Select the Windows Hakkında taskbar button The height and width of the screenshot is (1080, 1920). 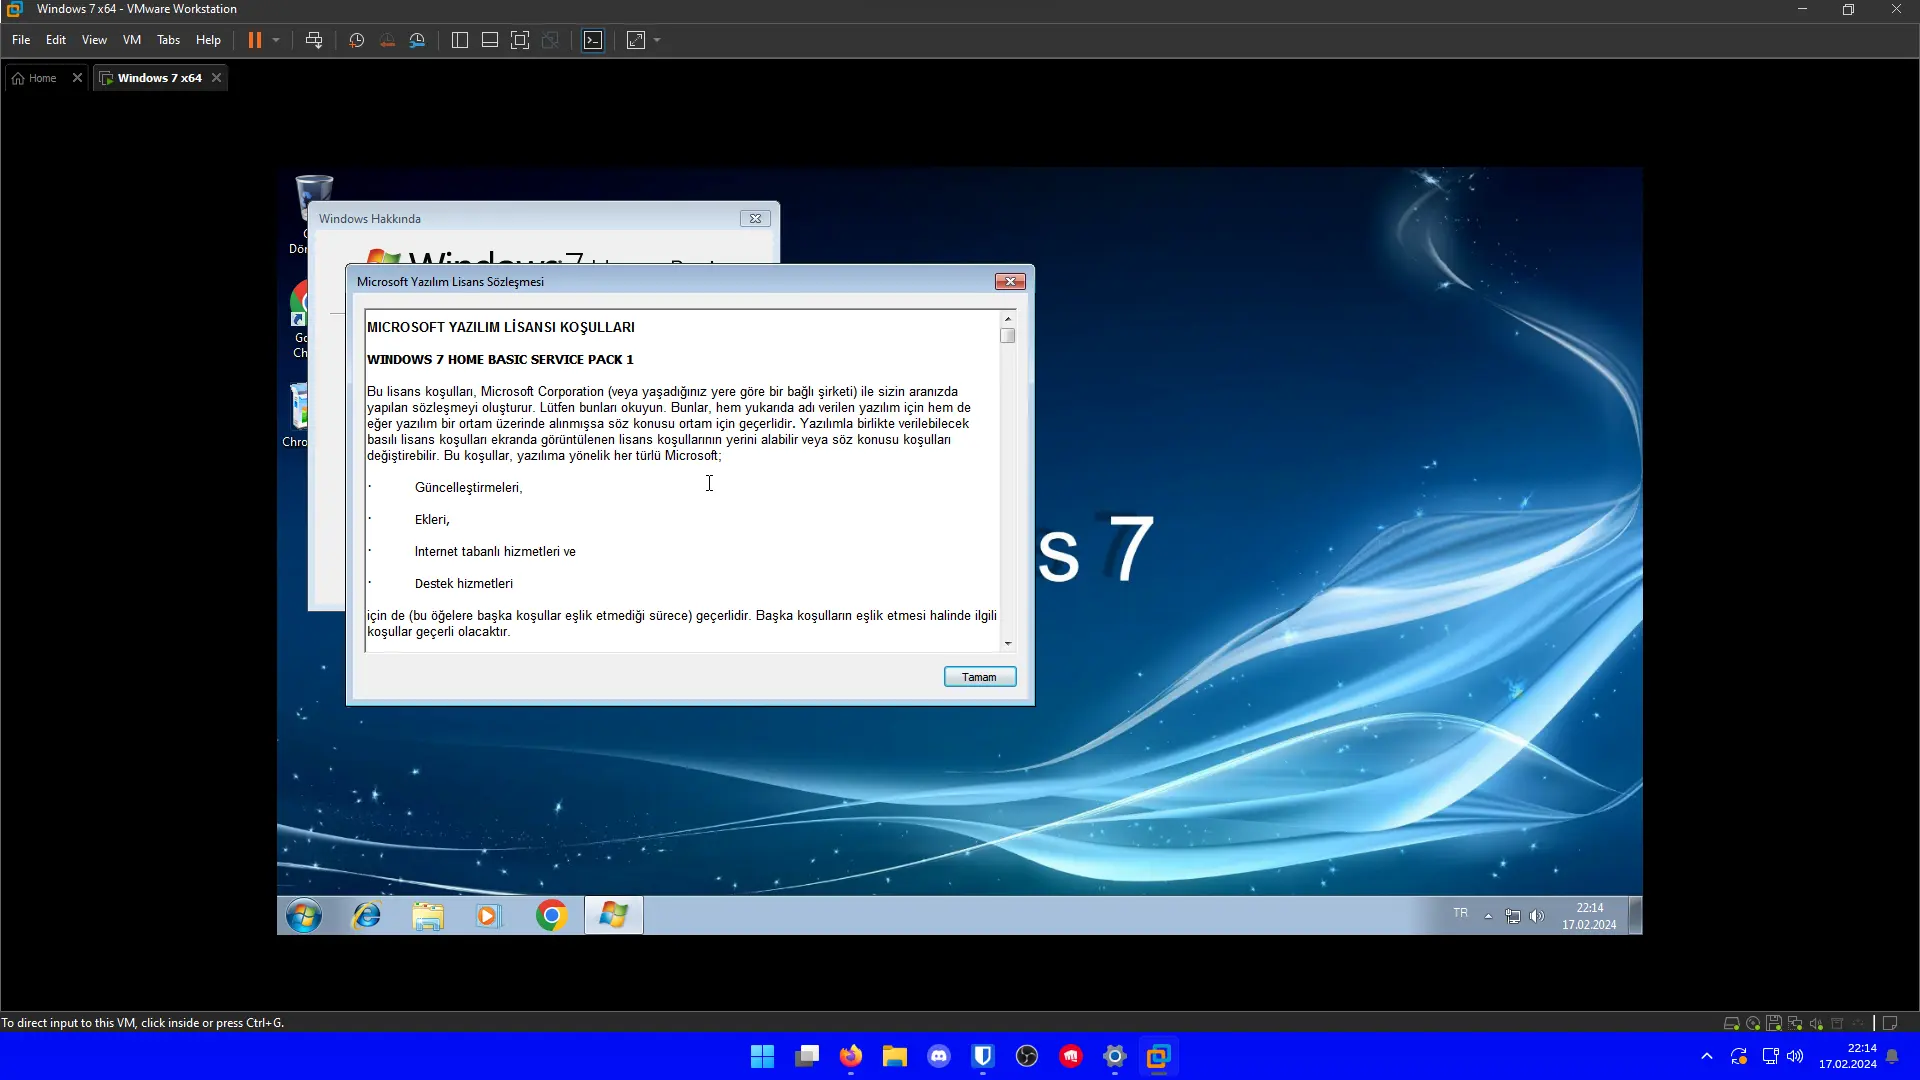click(x=613, y=916)
